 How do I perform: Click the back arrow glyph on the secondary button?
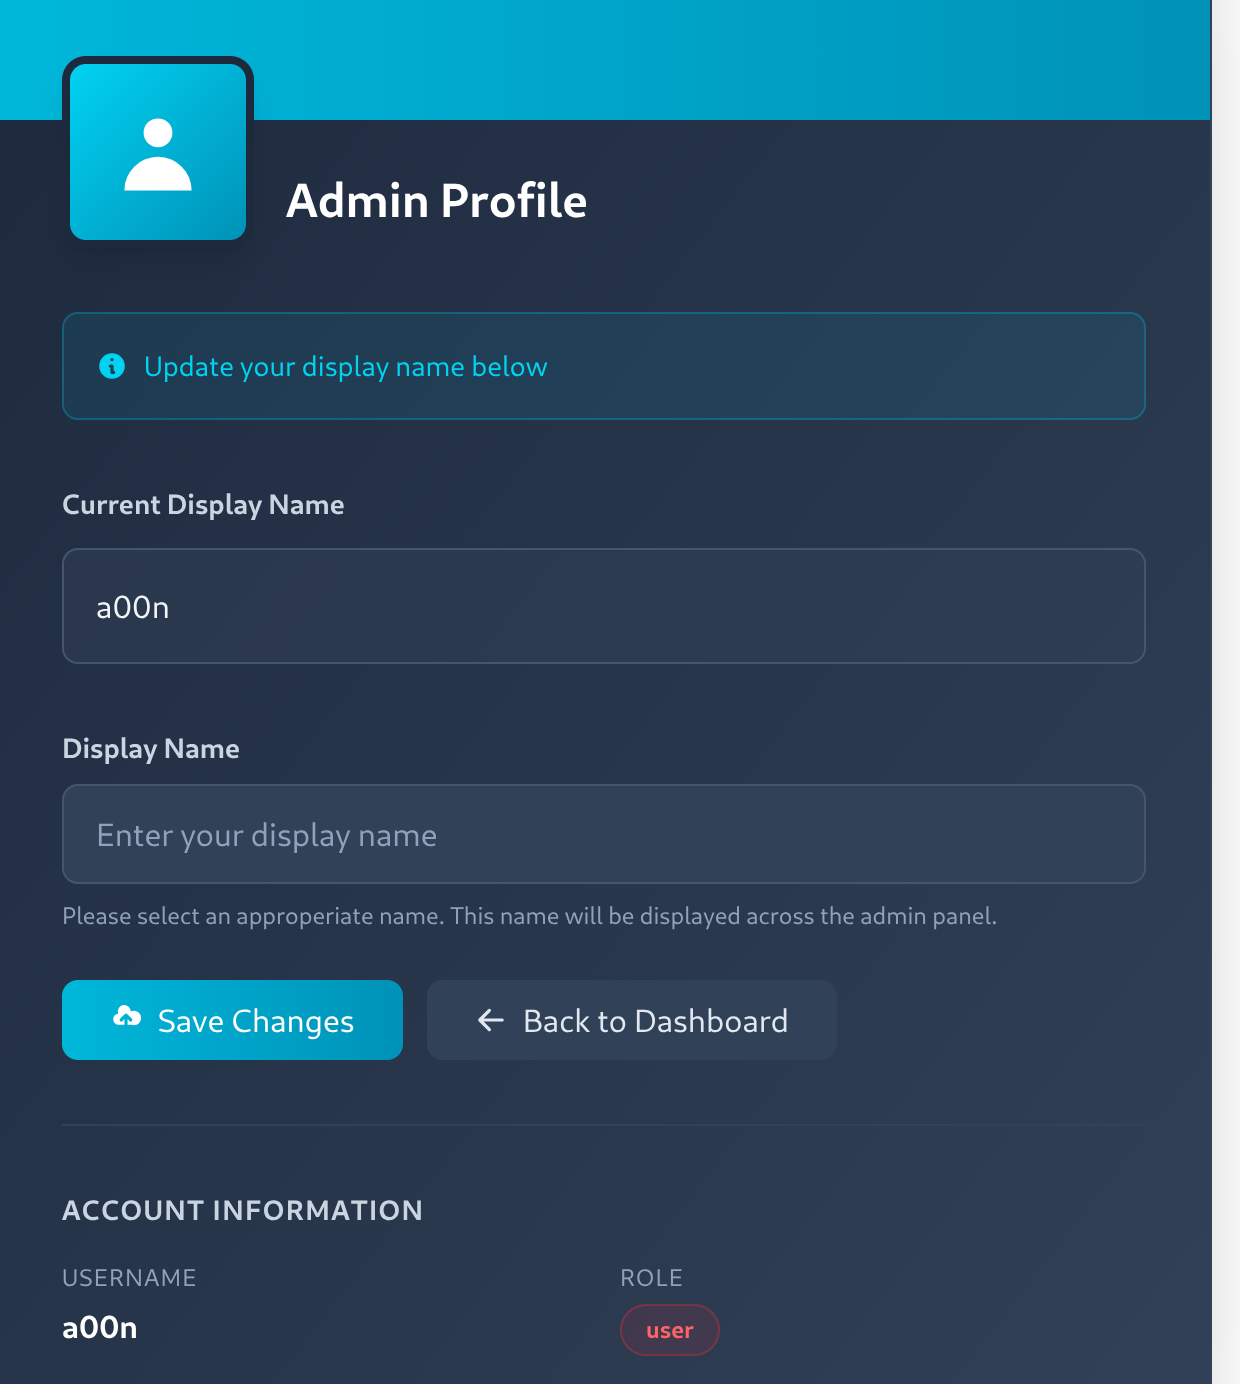489,1020
